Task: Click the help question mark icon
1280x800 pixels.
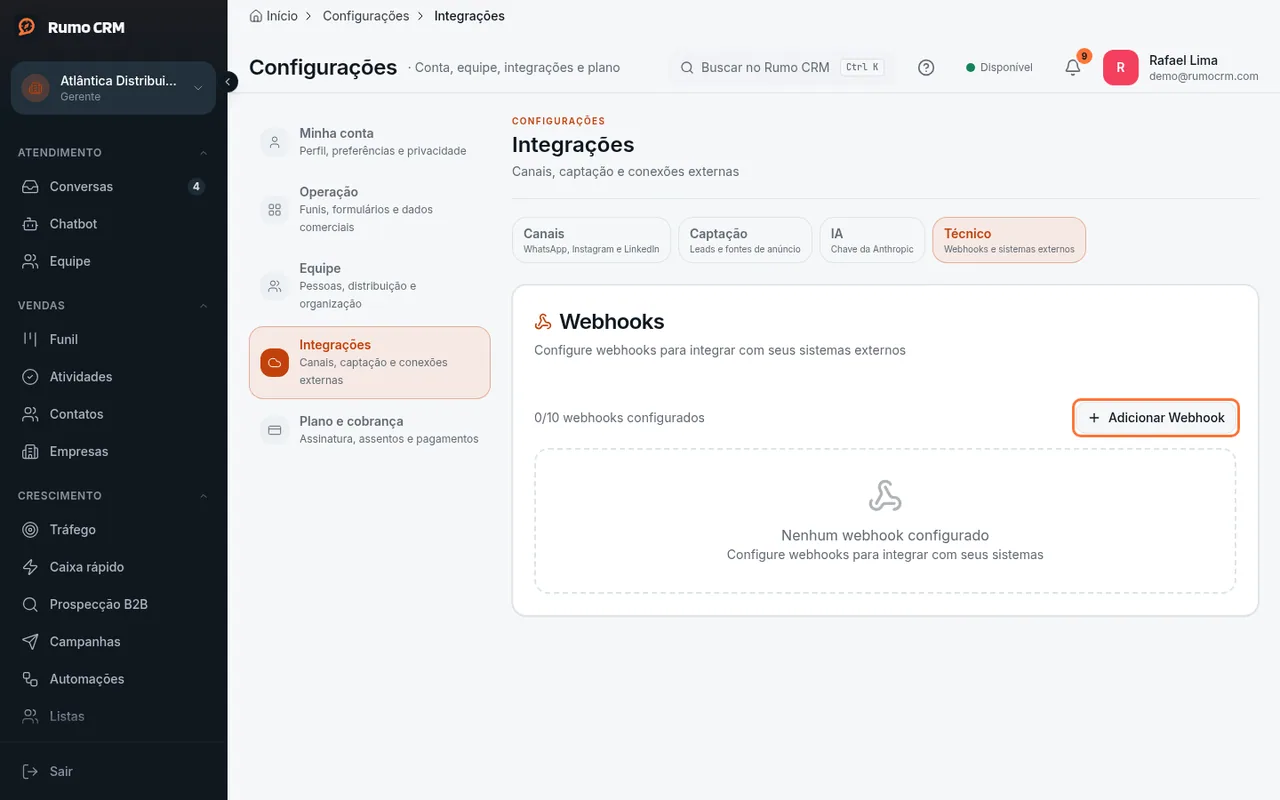Action: 926,68
